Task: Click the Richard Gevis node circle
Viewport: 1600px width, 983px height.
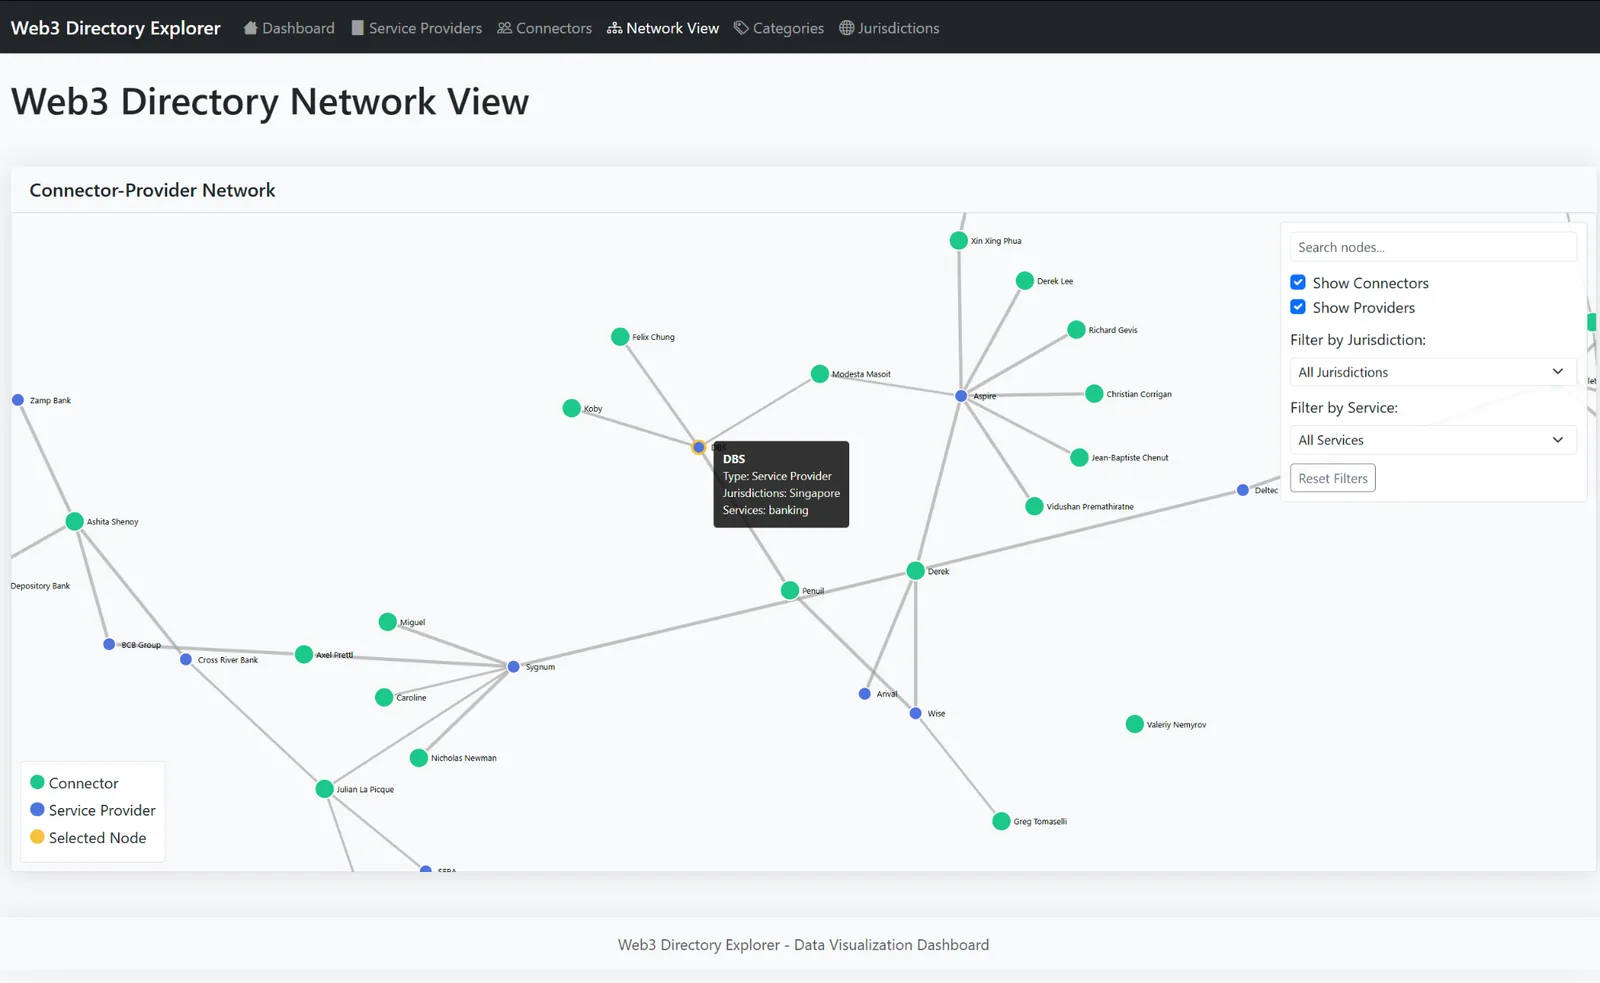Action: [x=1076, y=330]
